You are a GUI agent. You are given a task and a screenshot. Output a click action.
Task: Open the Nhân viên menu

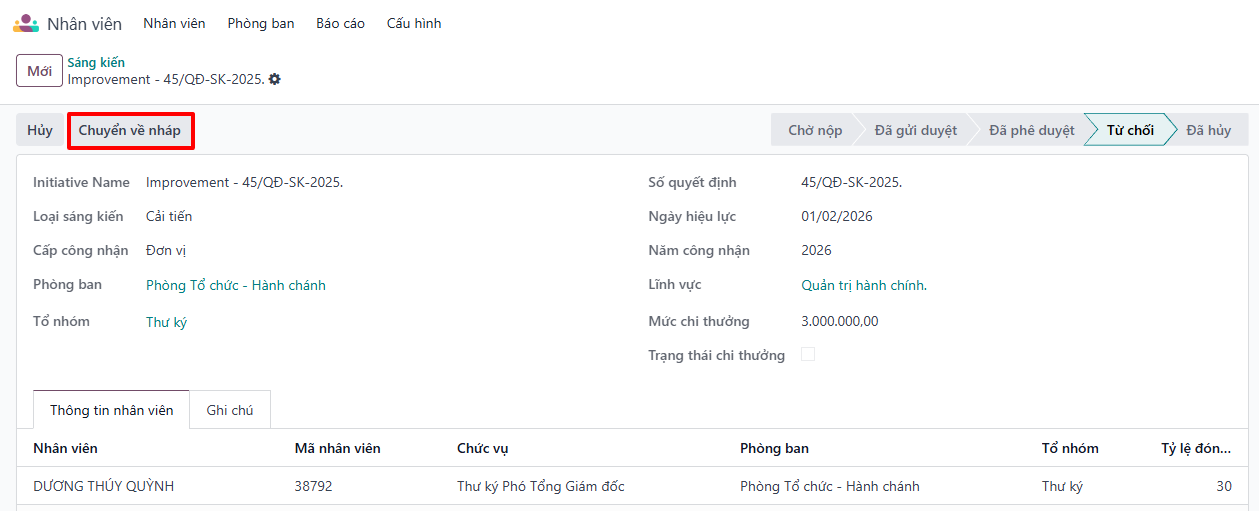point(174,23)
